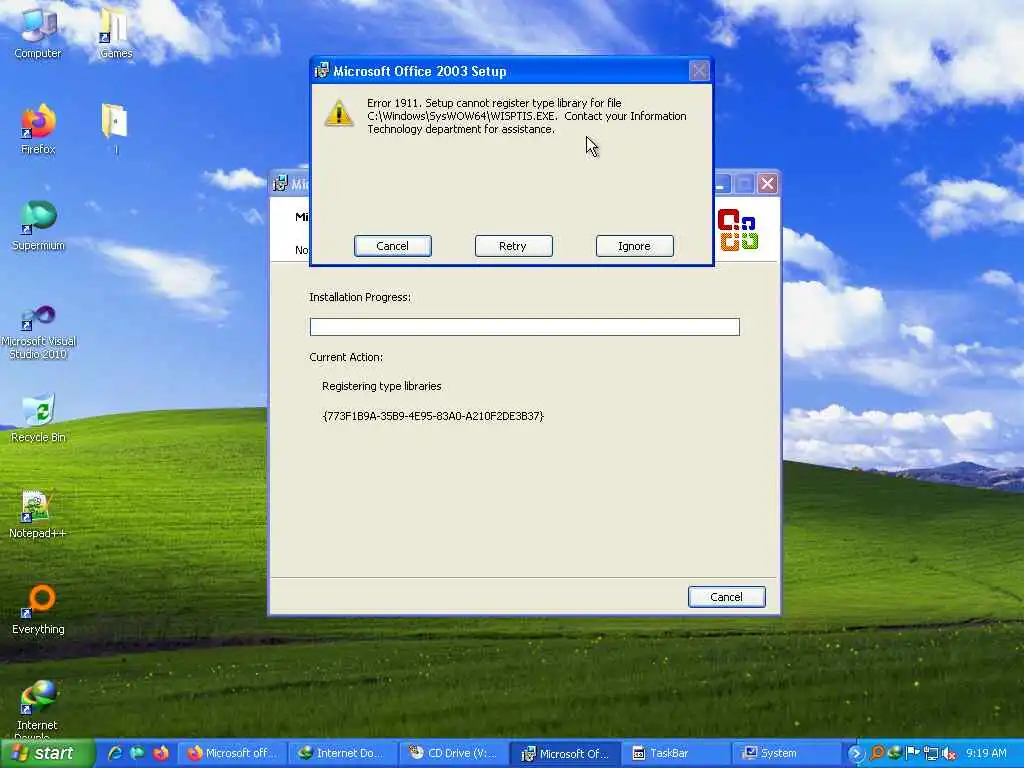Screen dimensions: 1024x768
Task: Click the setup icon in the error dialog title bar
Action: pyautogui.click(x=321, y=71)
